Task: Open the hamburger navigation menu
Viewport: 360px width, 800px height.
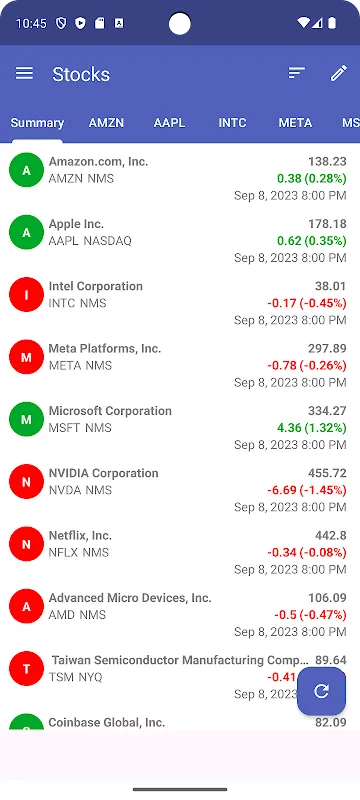Action: [x=24, y=73]
